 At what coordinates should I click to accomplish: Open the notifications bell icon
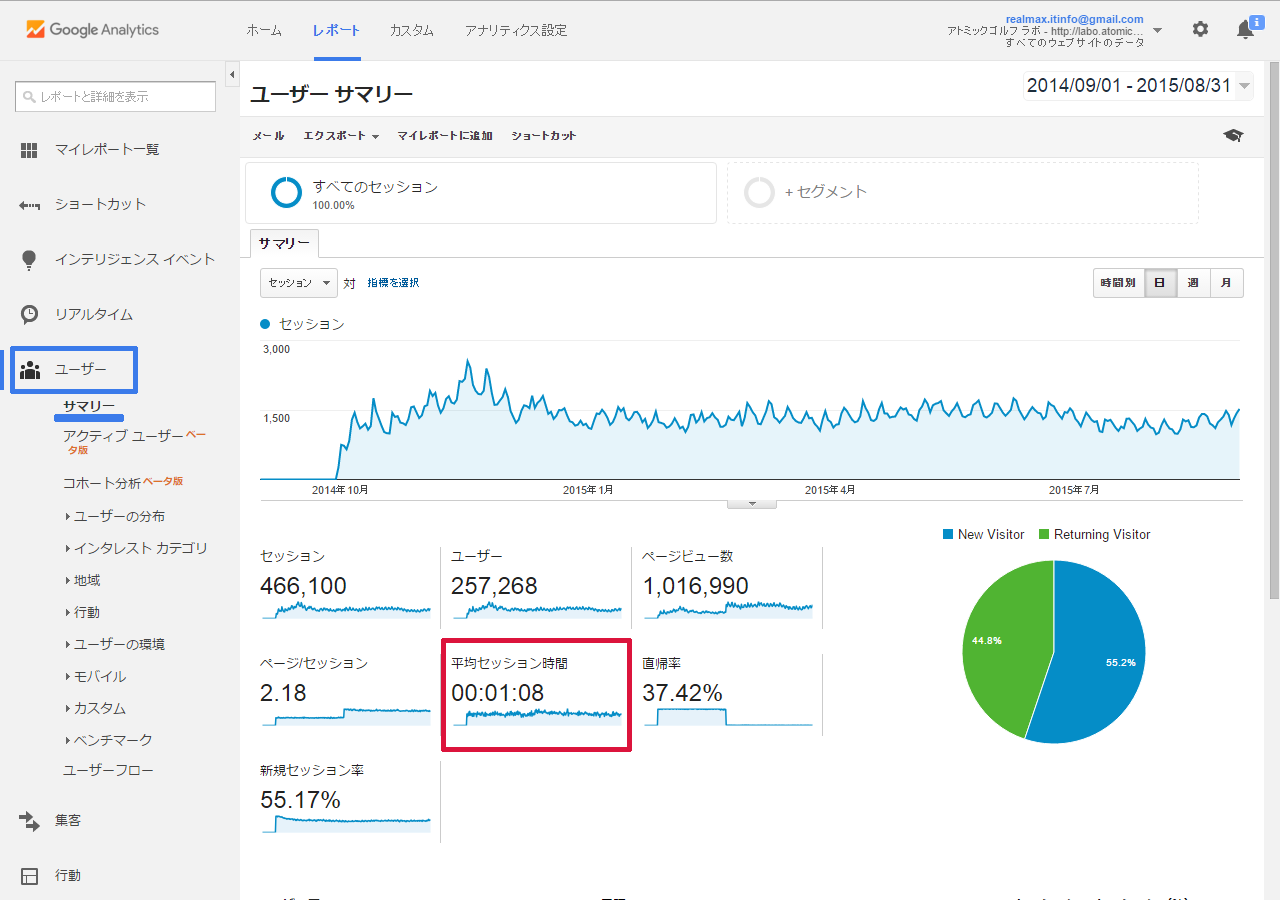click(1245, 30)
